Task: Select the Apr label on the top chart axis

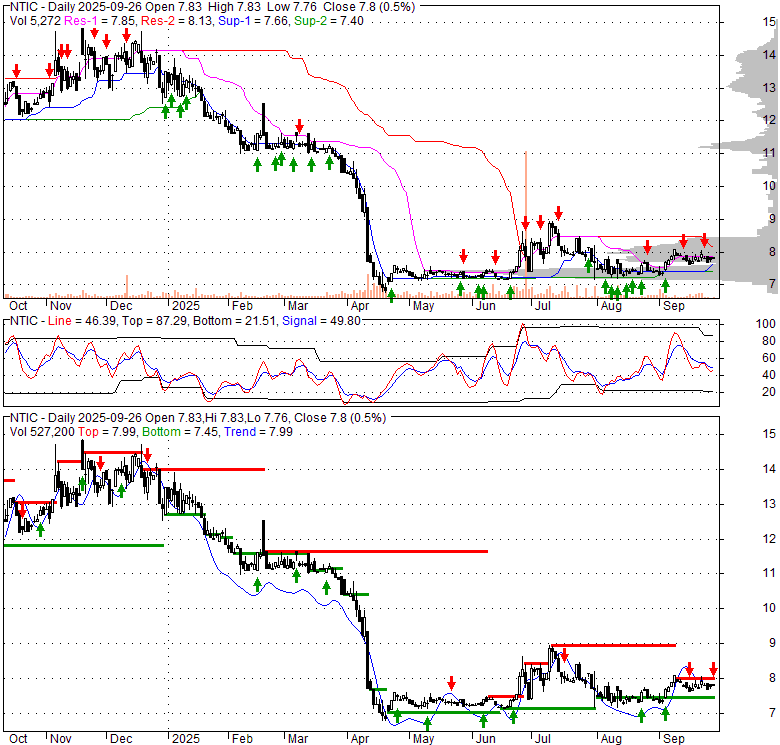Action: [x=360, y=306]
